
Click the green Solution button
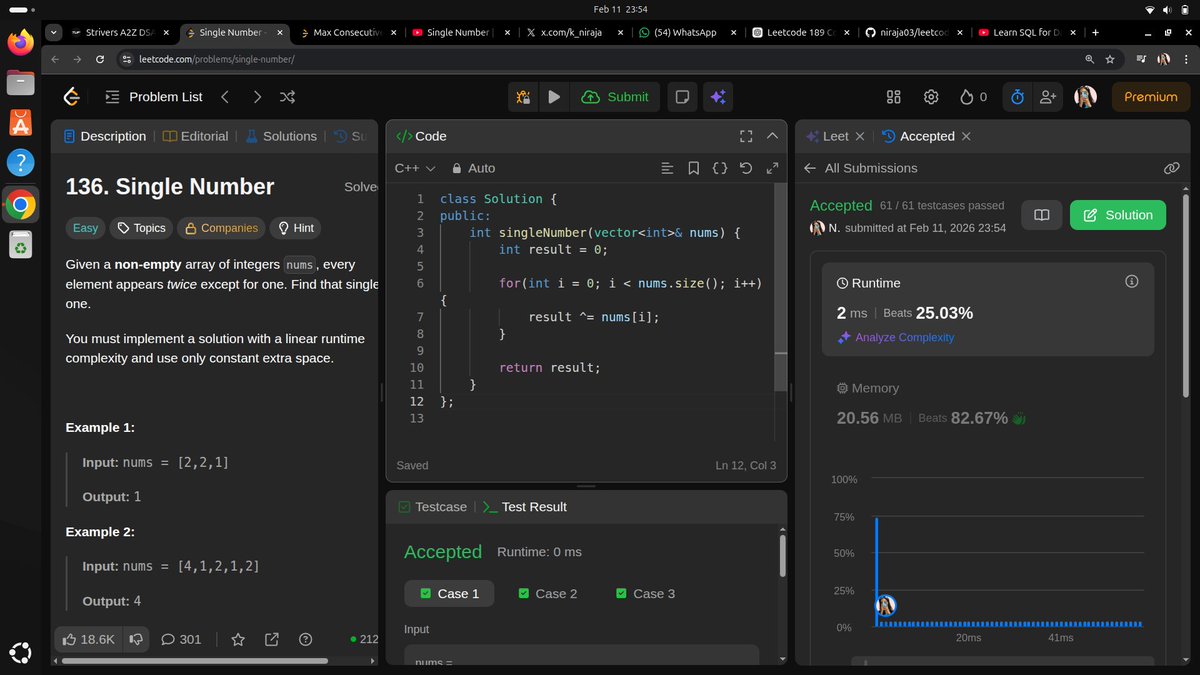[x=1118, y=215]
